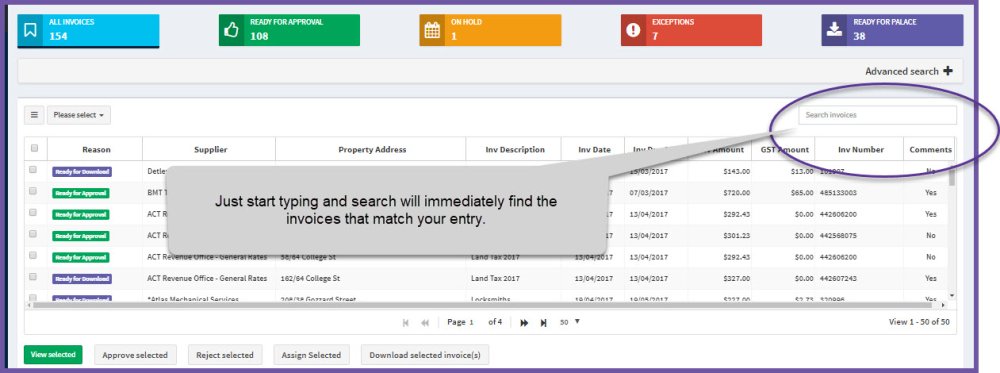Select the On Hold calendar icon

432,30
